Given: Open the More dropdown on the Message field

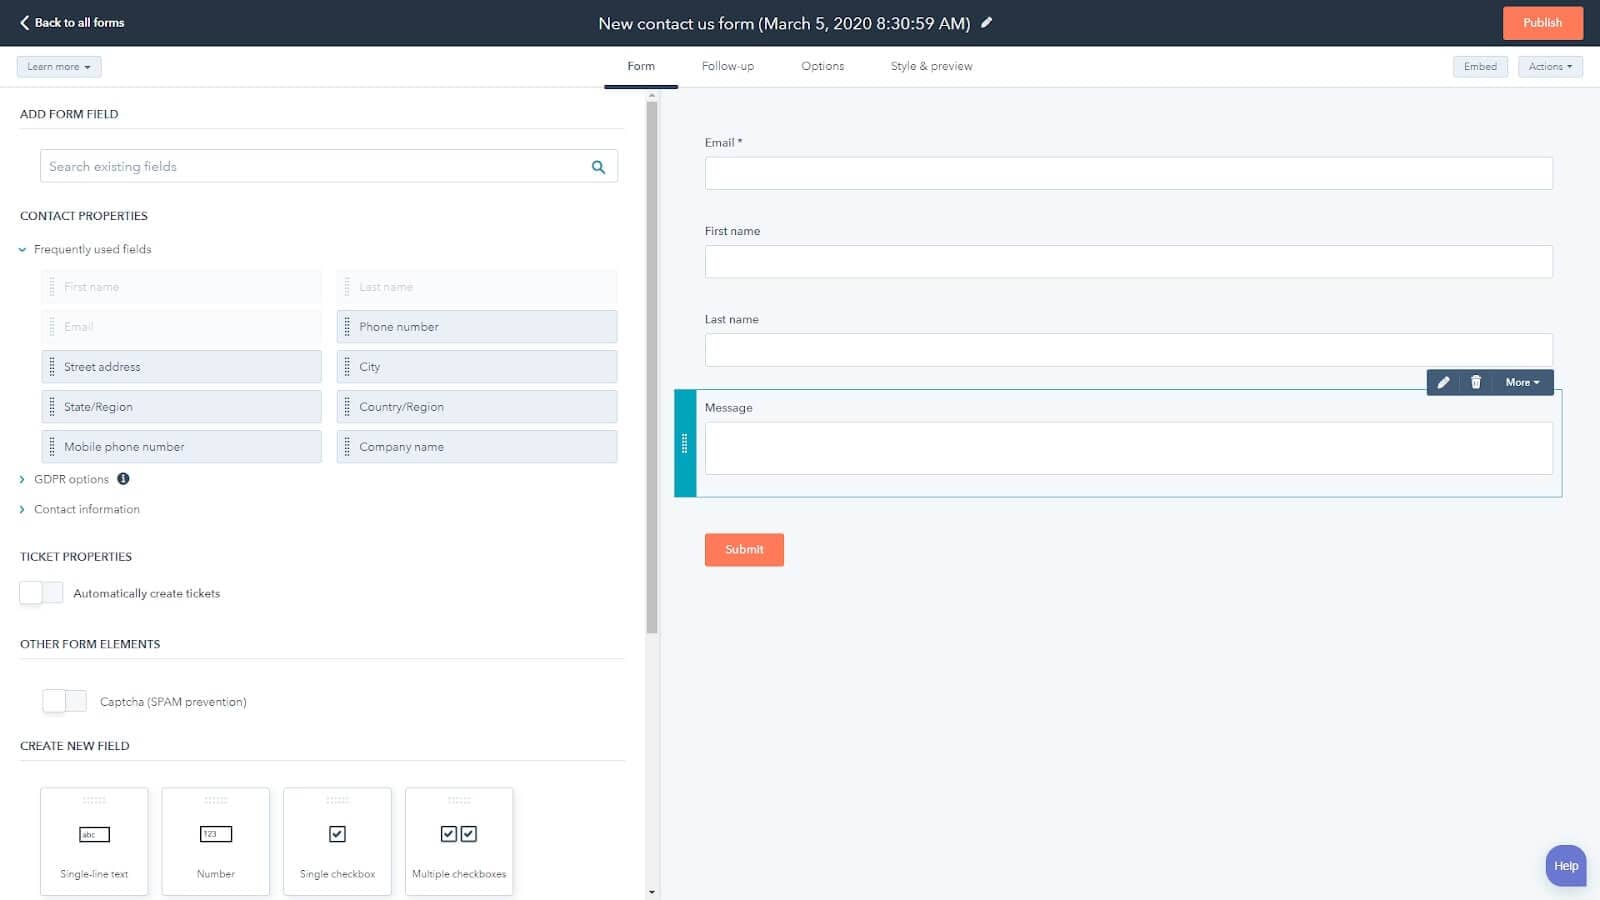Looking at the screenshot, I should point(1522,382).
